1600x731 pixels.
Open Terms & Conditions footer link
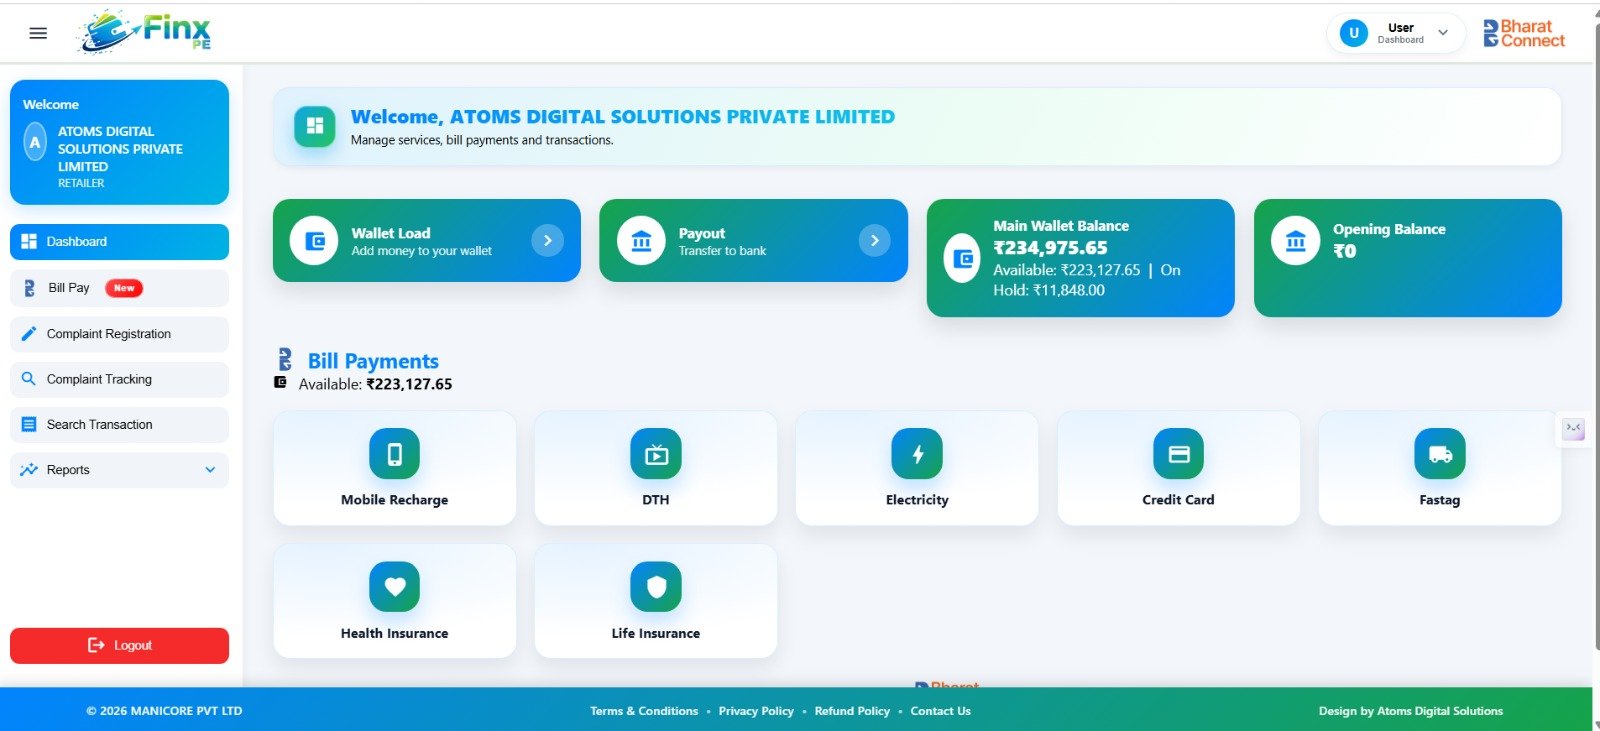click(644, 711)
